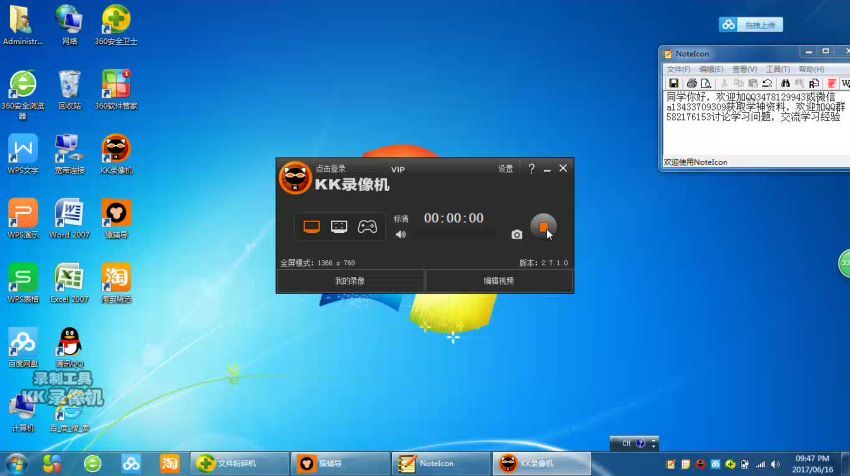This screenshot has width=850, height=476.
Task: Click the red note icon in NoteIcon toolbar
Action: [831, 83]
